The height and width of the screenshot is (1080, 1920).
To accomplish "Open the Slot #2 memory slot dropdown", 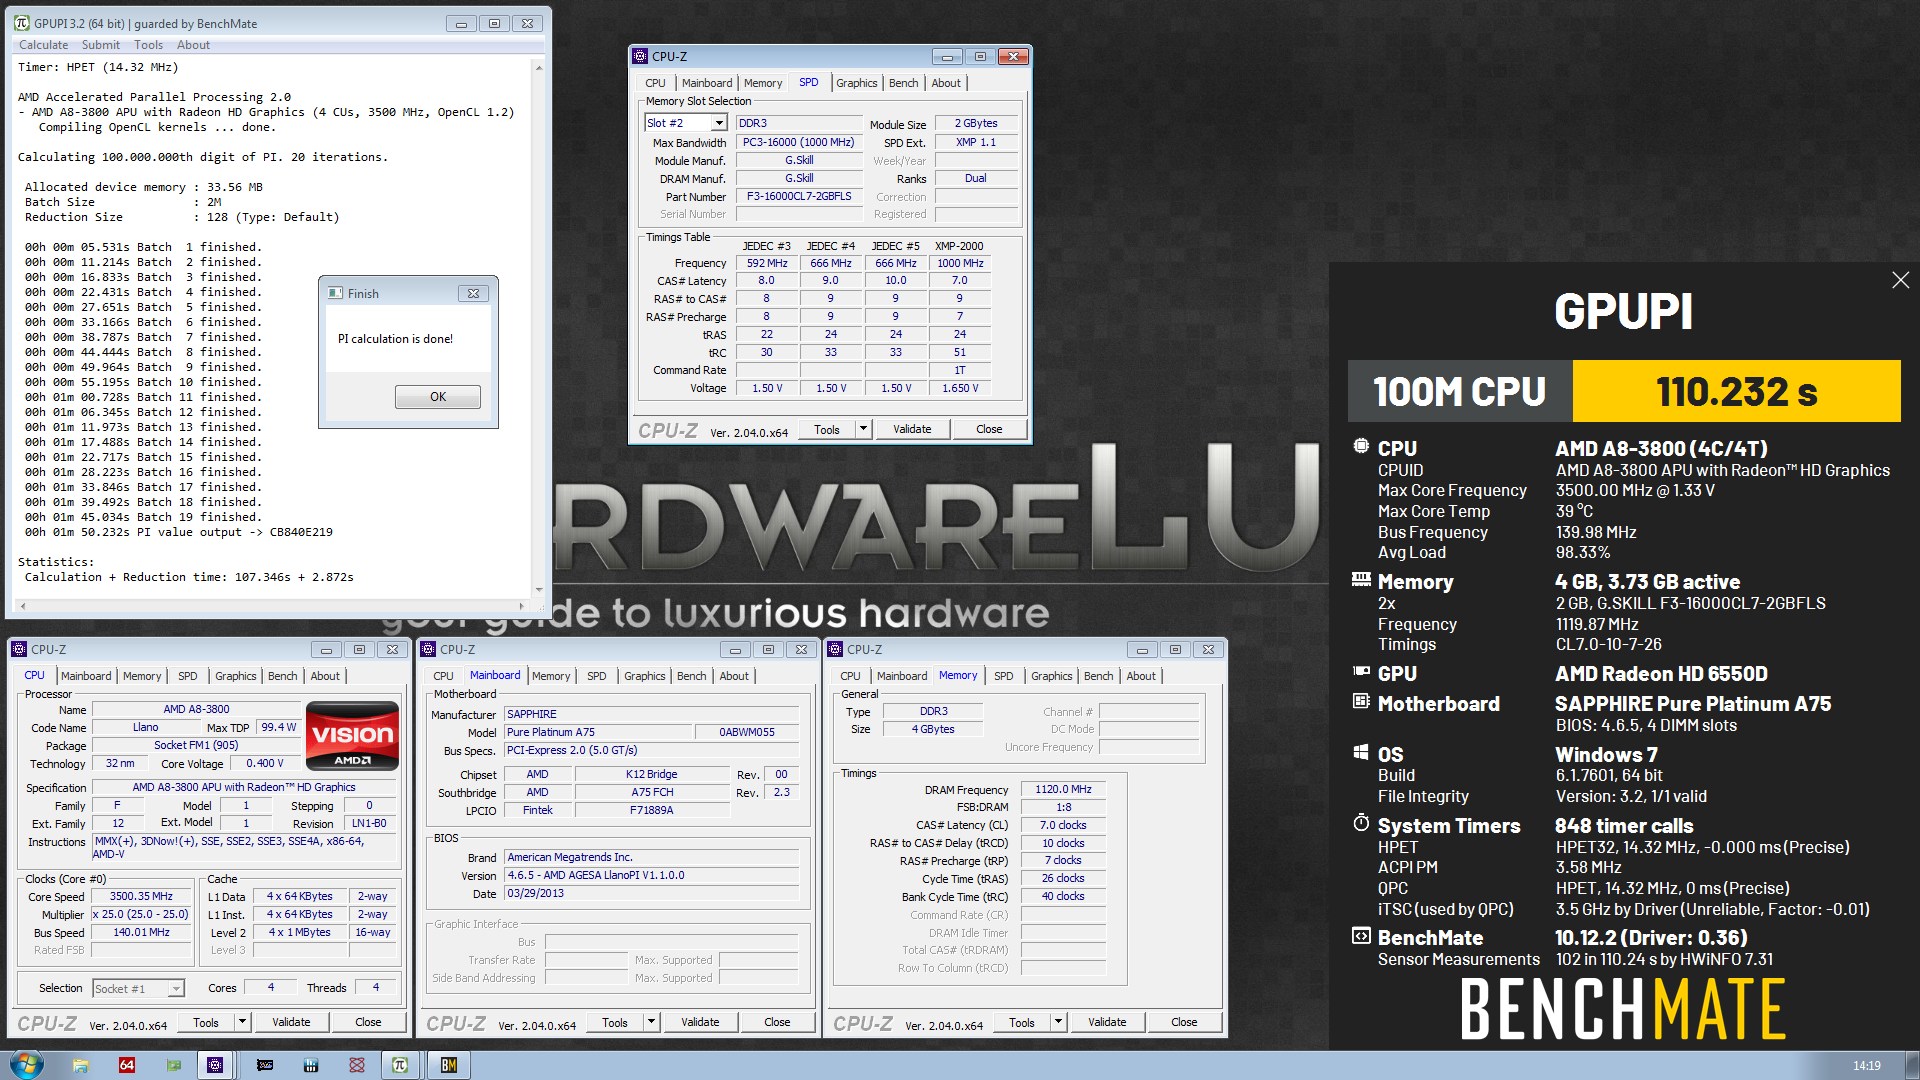I will [718, 123].
